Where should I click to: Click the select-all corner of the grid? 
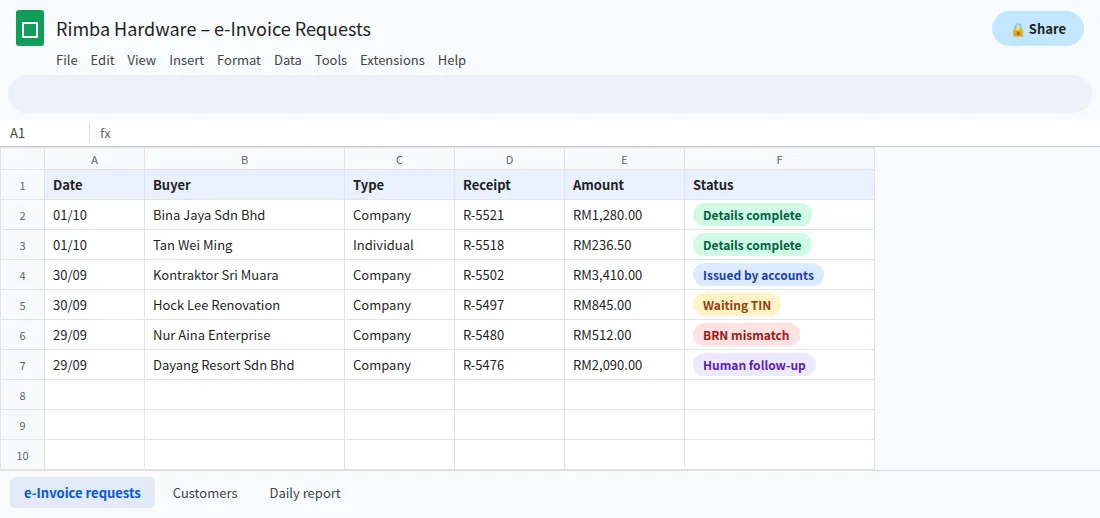tap(22, 159)
